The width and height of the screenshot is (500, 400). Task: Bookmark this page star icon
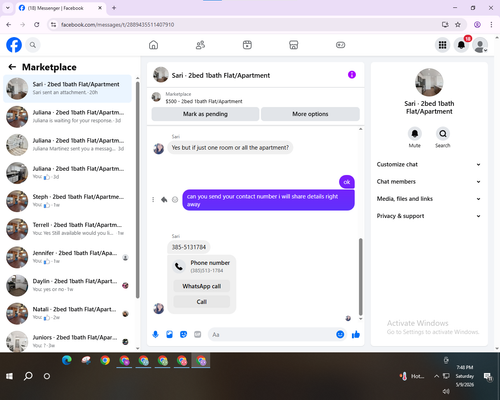click(458, 24)
